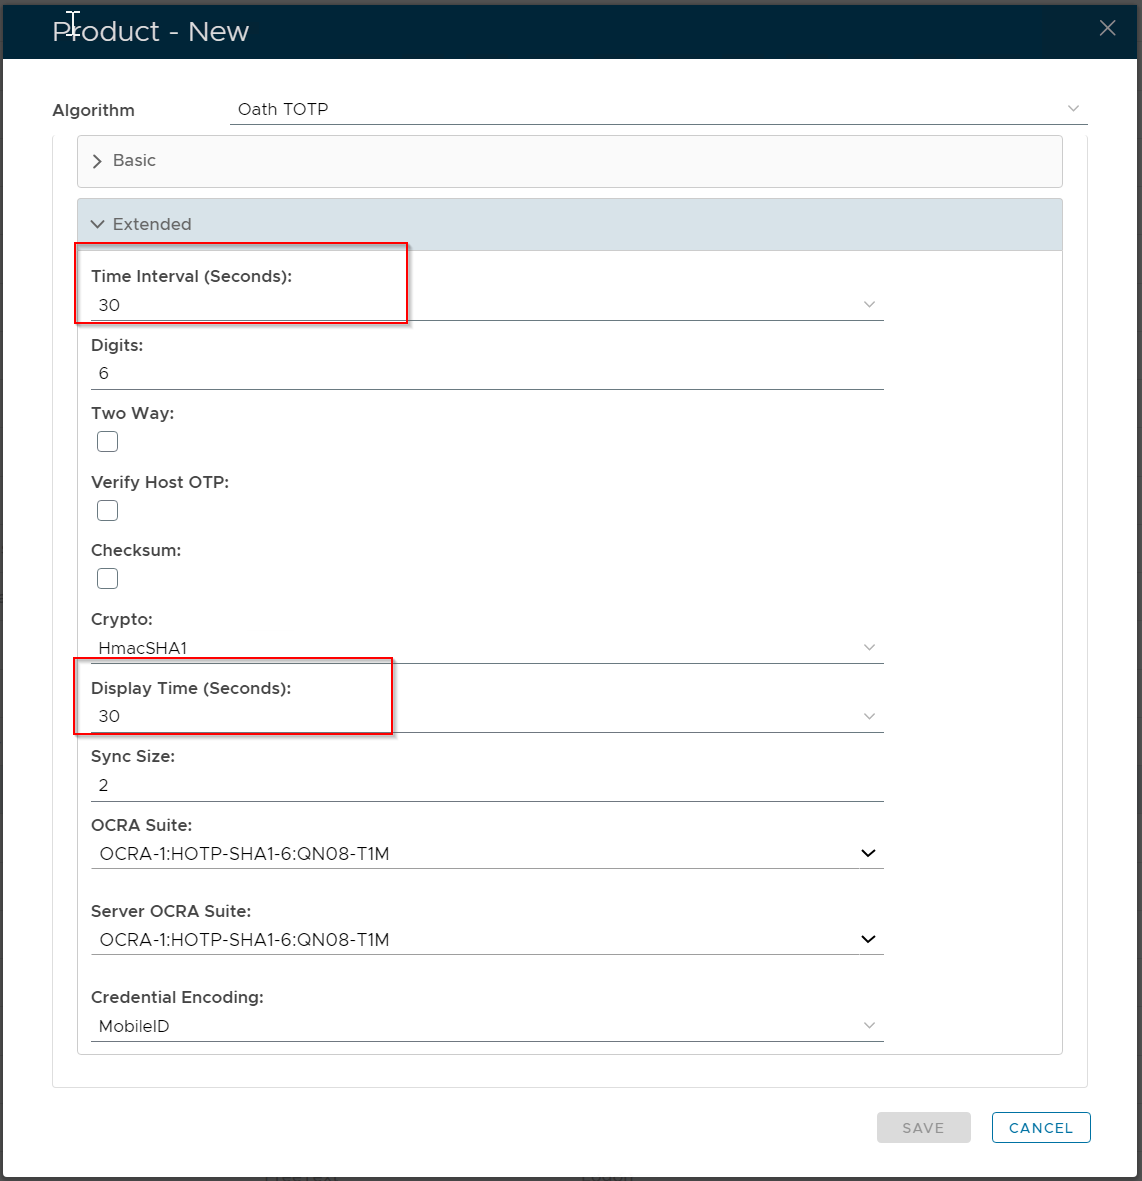Open the Time Interval dropdown arrow
Screen dimensions: 1142x1181
pos(869,305)
